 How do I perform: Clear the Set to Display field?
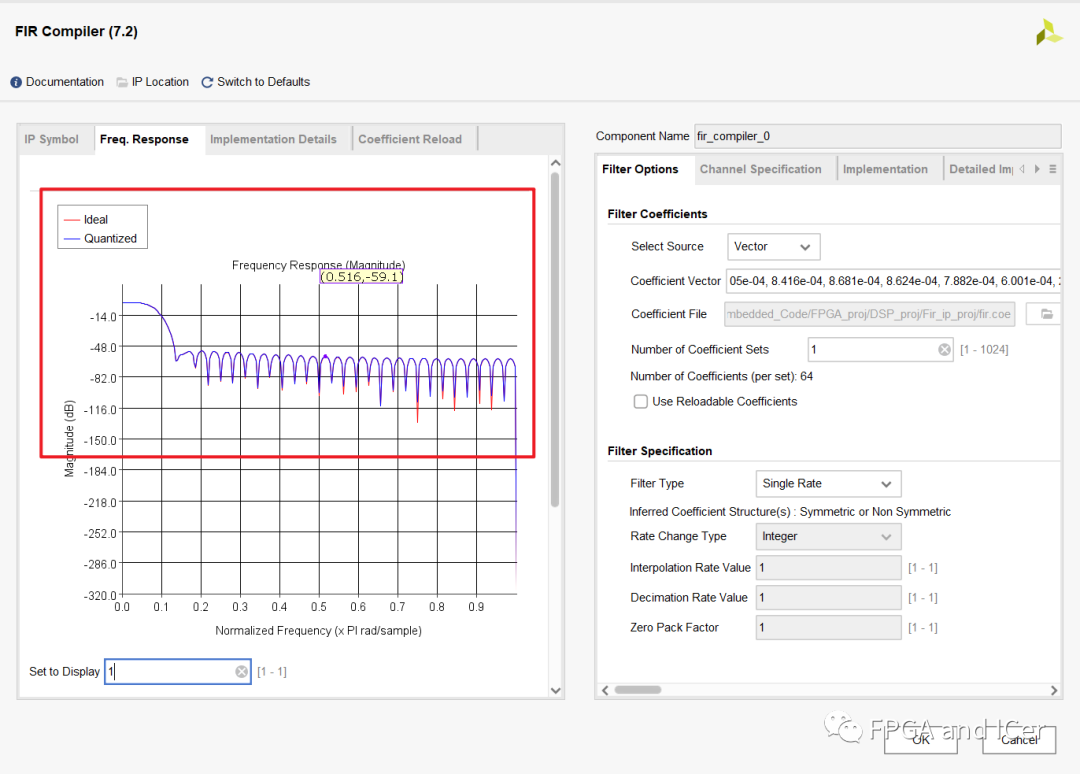(241, 671)
